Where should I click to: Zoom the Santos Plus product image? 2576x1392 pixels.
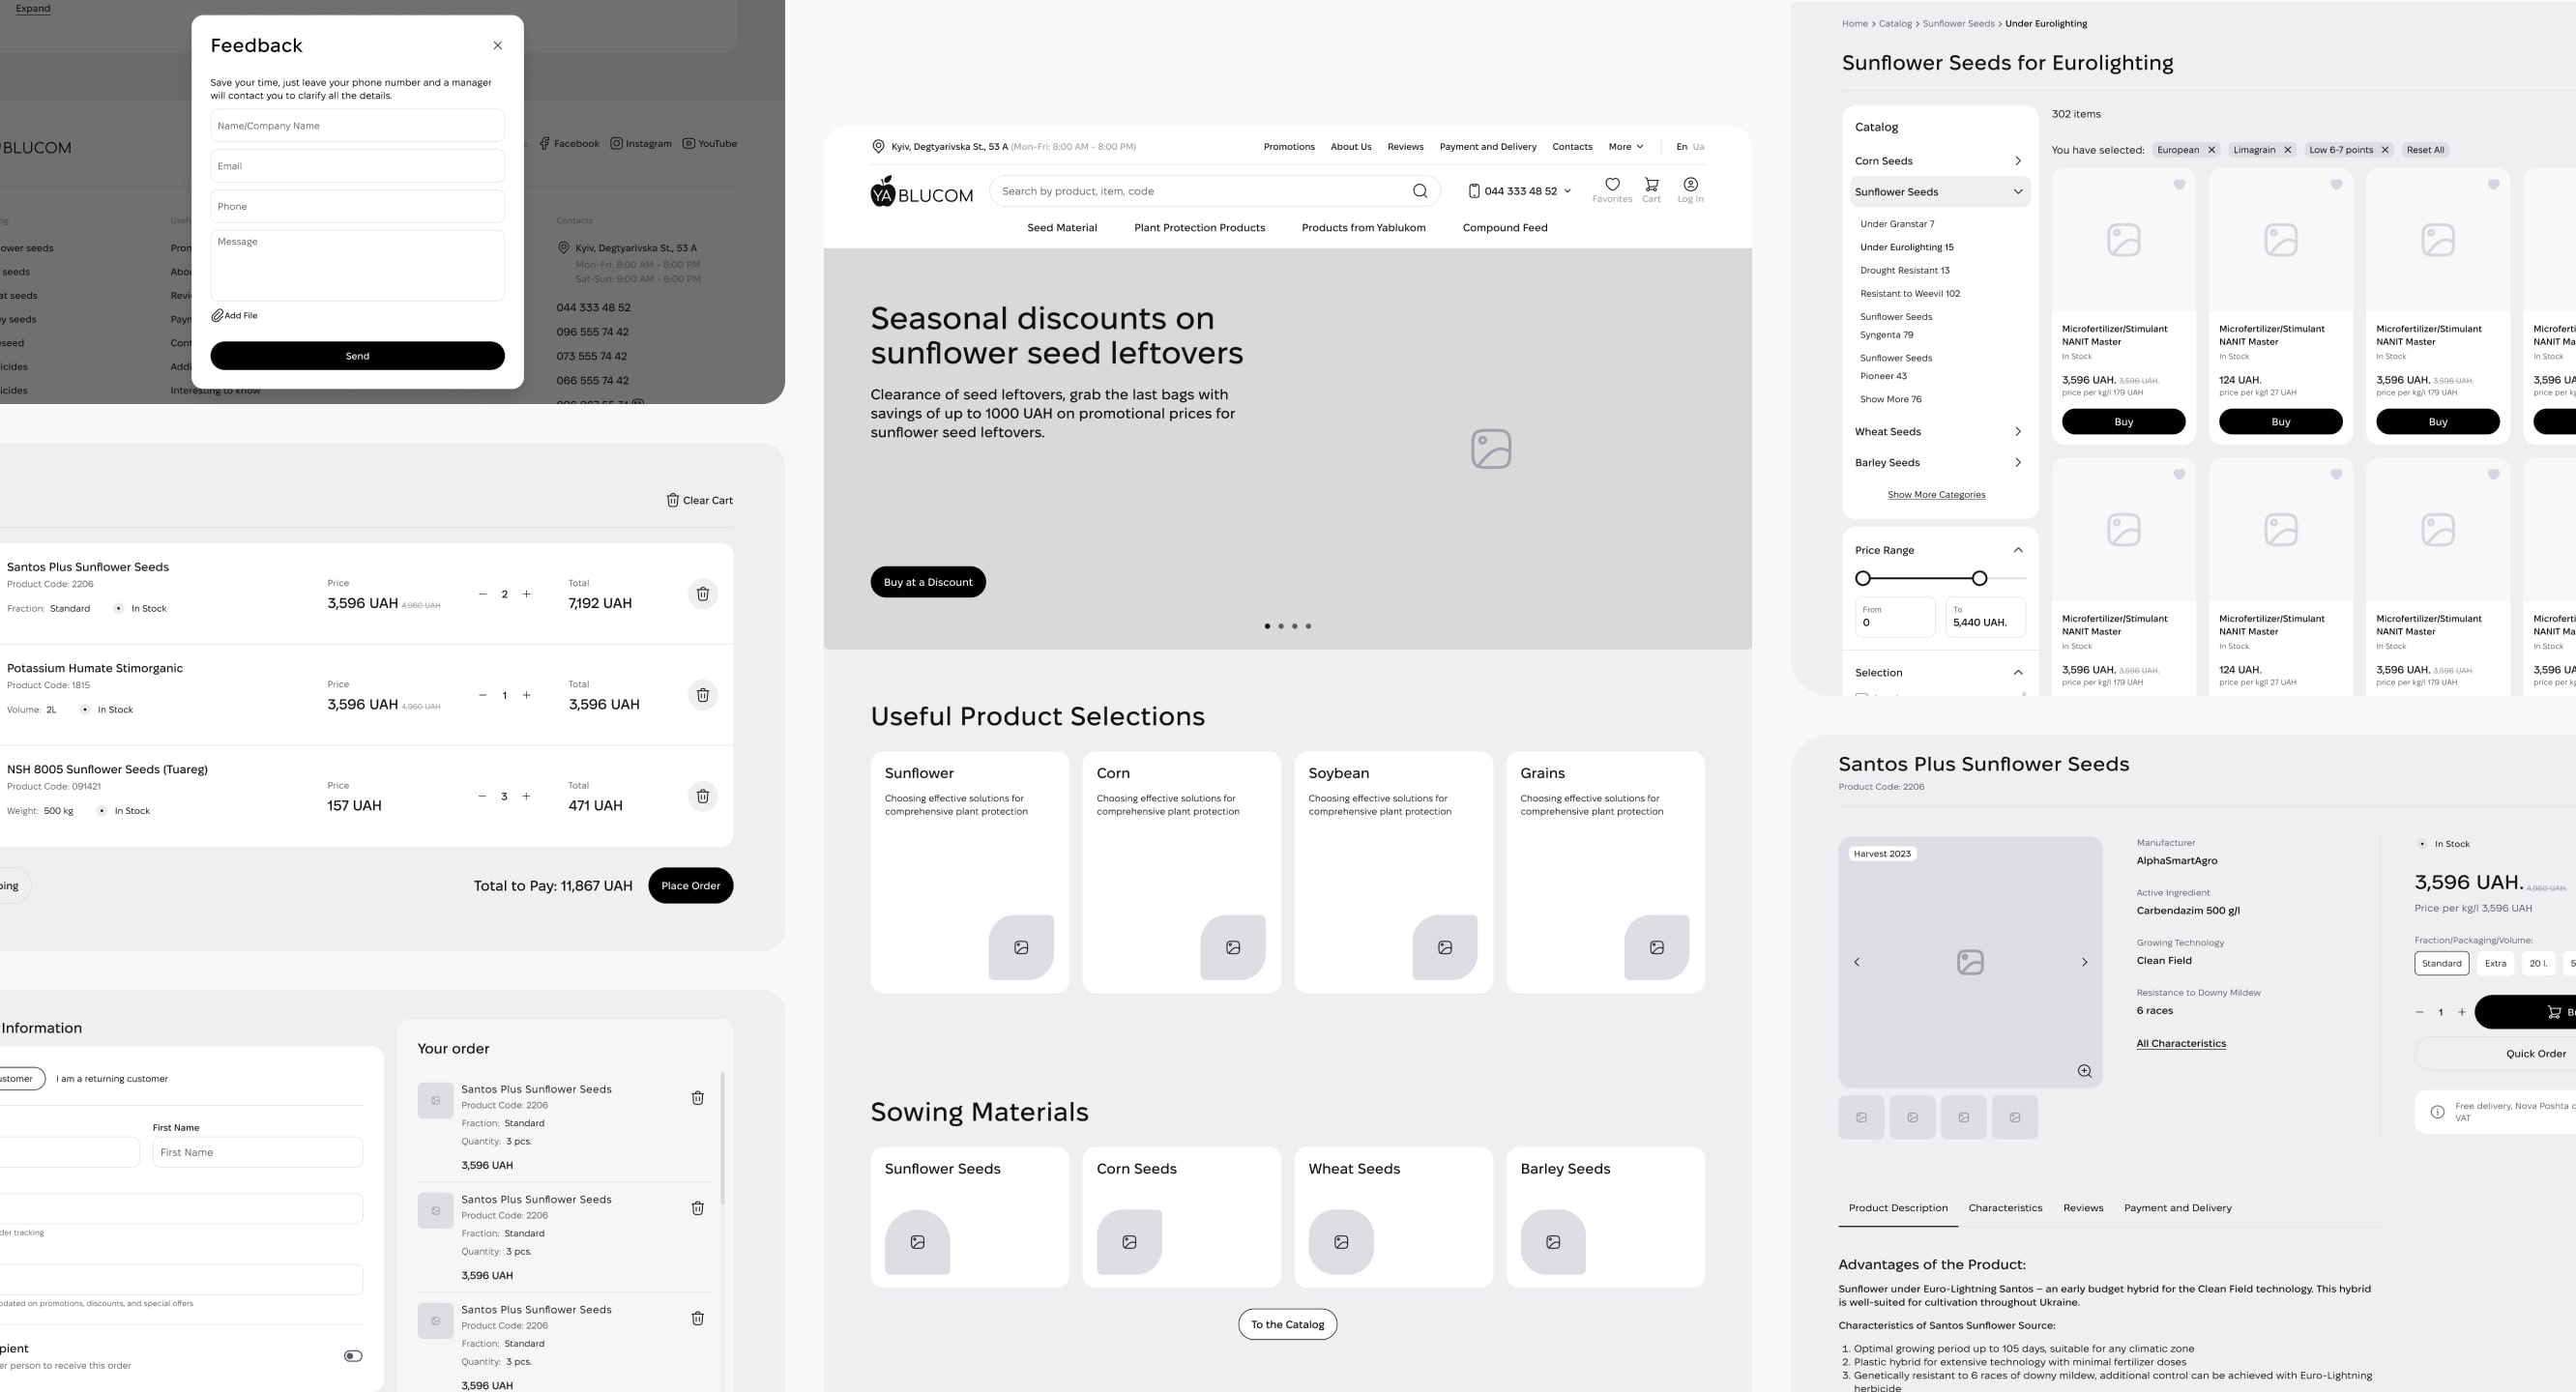(2084, 1071)
